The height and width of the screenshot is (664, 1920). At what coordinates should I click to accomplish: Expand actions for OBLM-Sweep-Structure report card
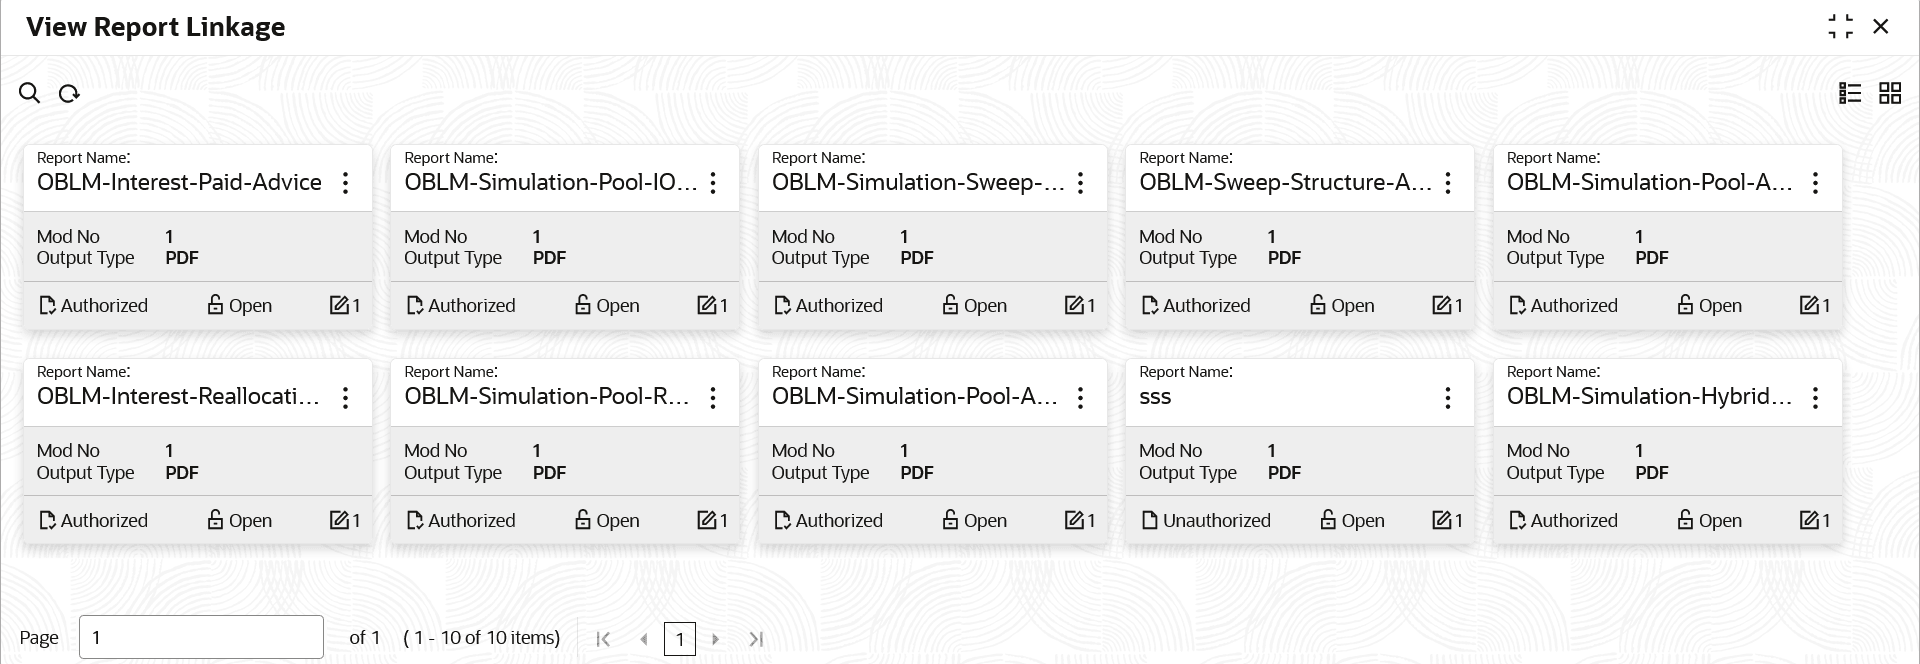point(1448,183)
